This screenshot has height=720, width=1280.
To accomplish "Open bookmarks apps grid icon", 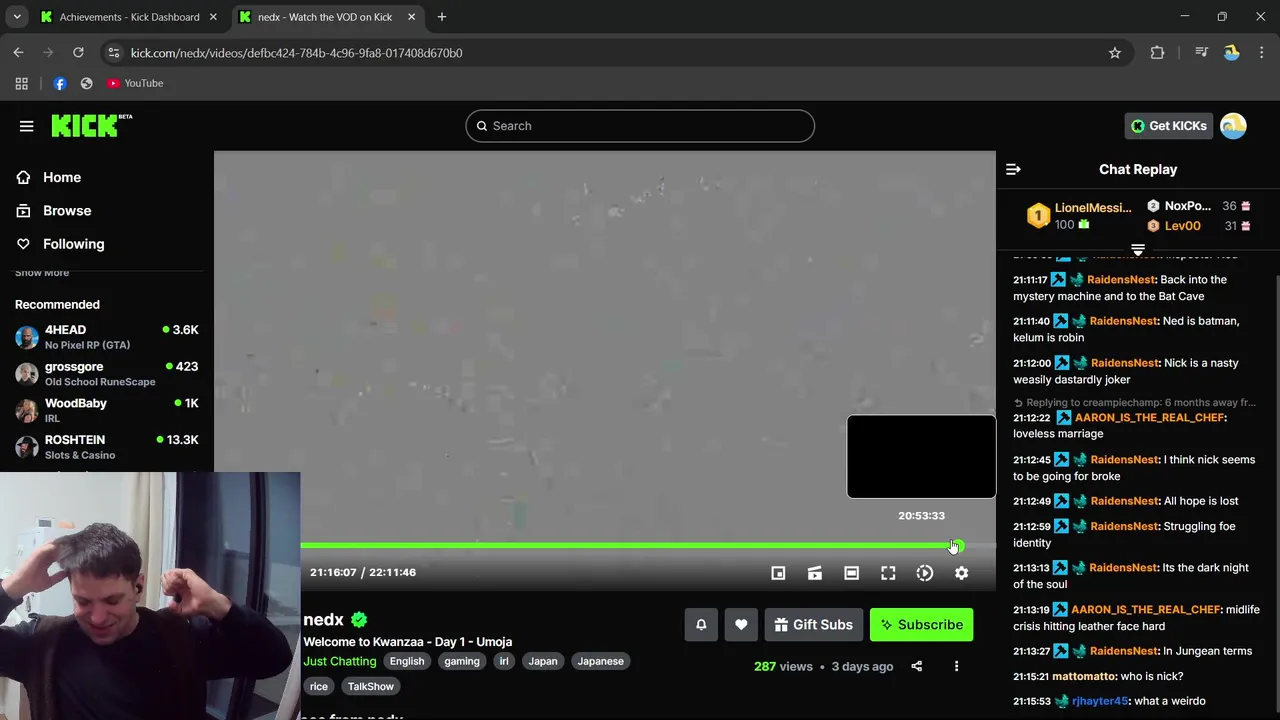I will click(x=21, y=83).
